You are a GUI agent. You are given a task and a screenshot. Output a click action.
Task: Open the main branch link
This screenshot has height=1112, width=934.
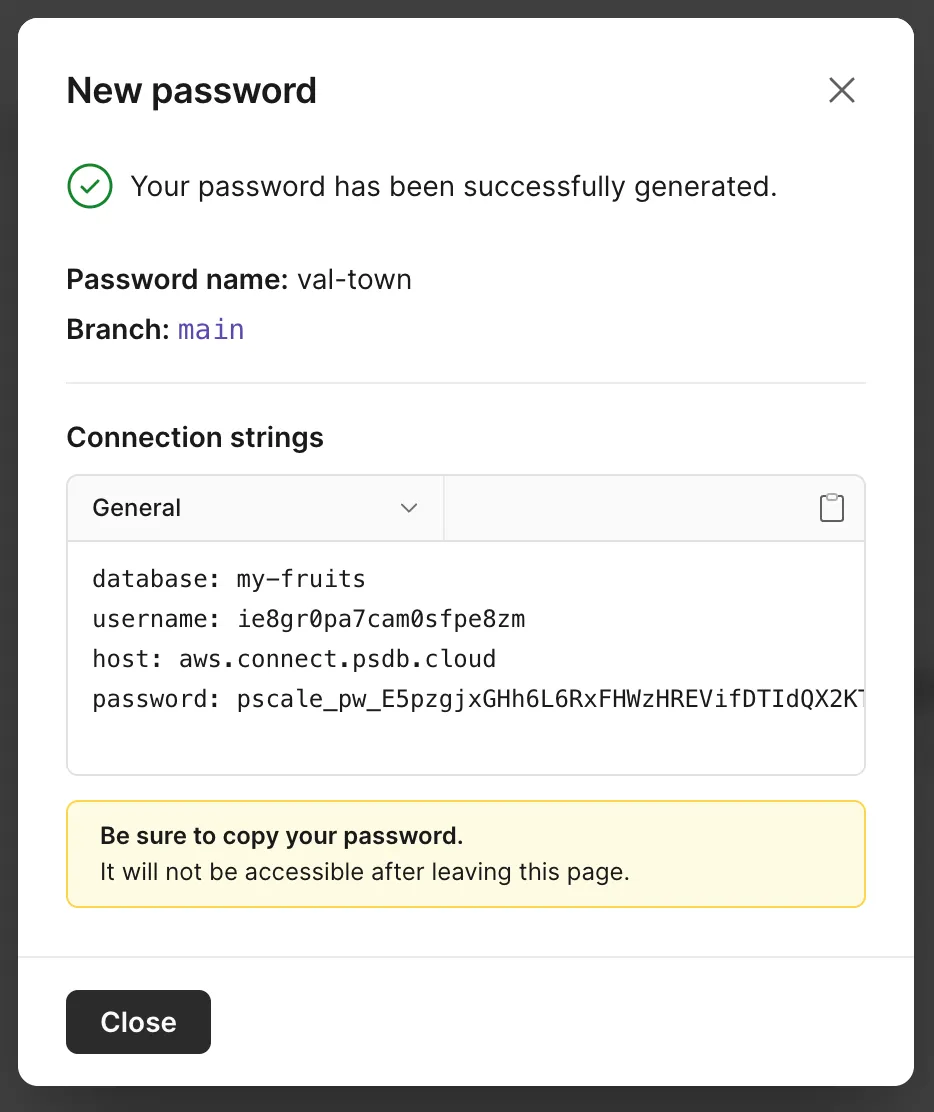point(210,329)
